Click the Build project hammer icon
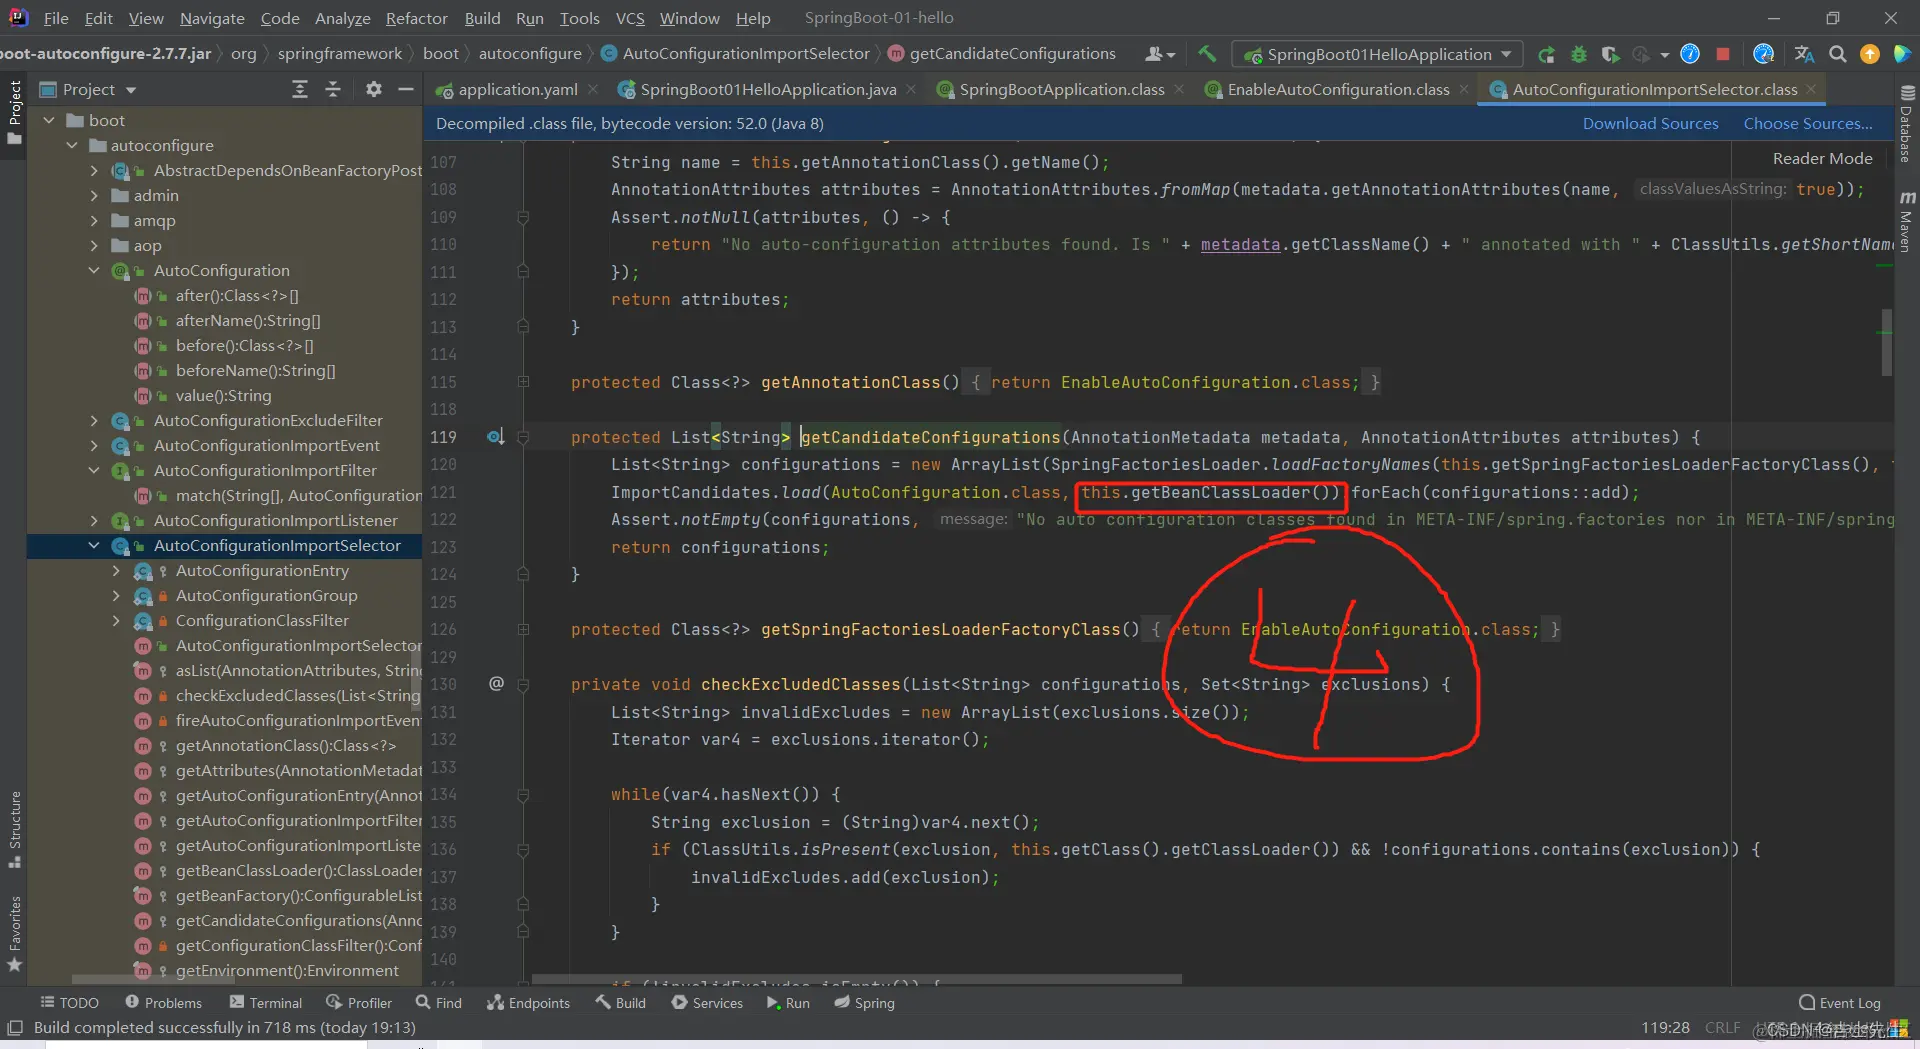1920x1049 pixels. [x=1207, y=54]
